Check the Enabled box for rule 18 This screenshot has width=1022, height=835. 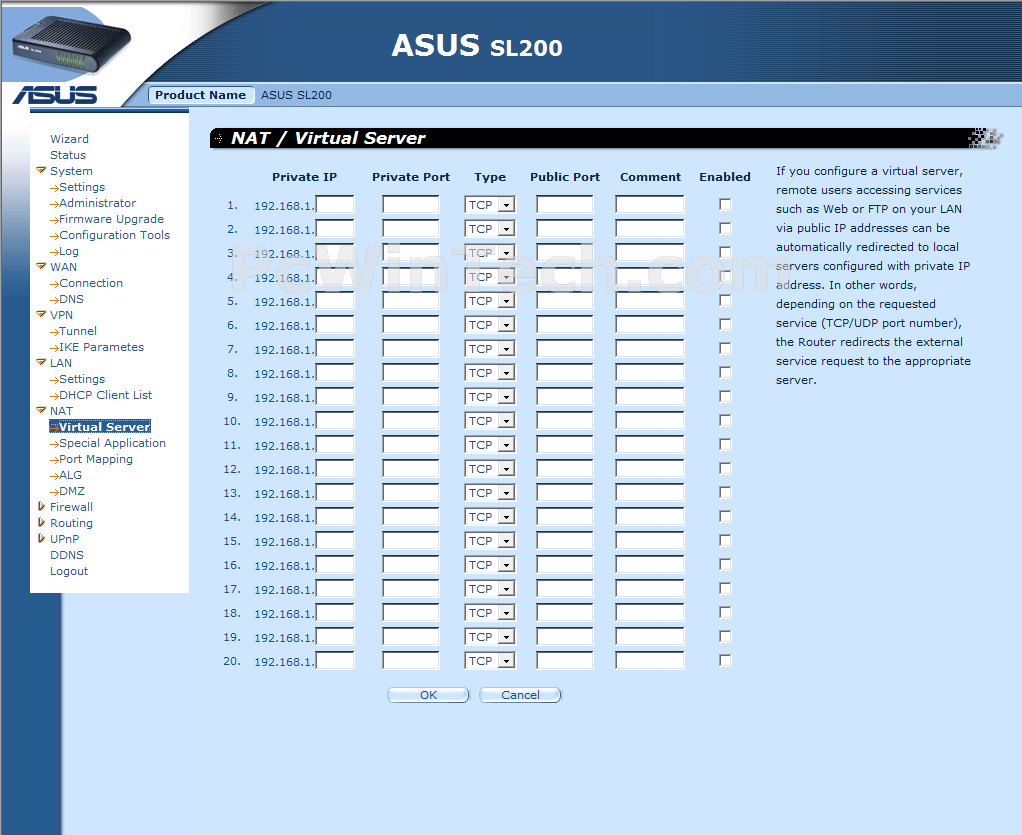pos(725,612)
